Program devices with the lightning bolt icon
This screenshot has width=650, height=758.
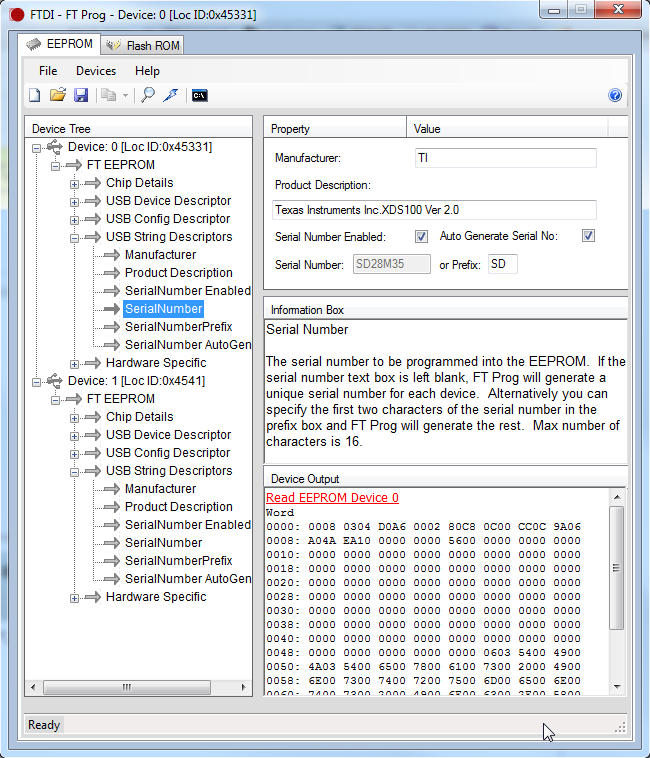point(171,95)
